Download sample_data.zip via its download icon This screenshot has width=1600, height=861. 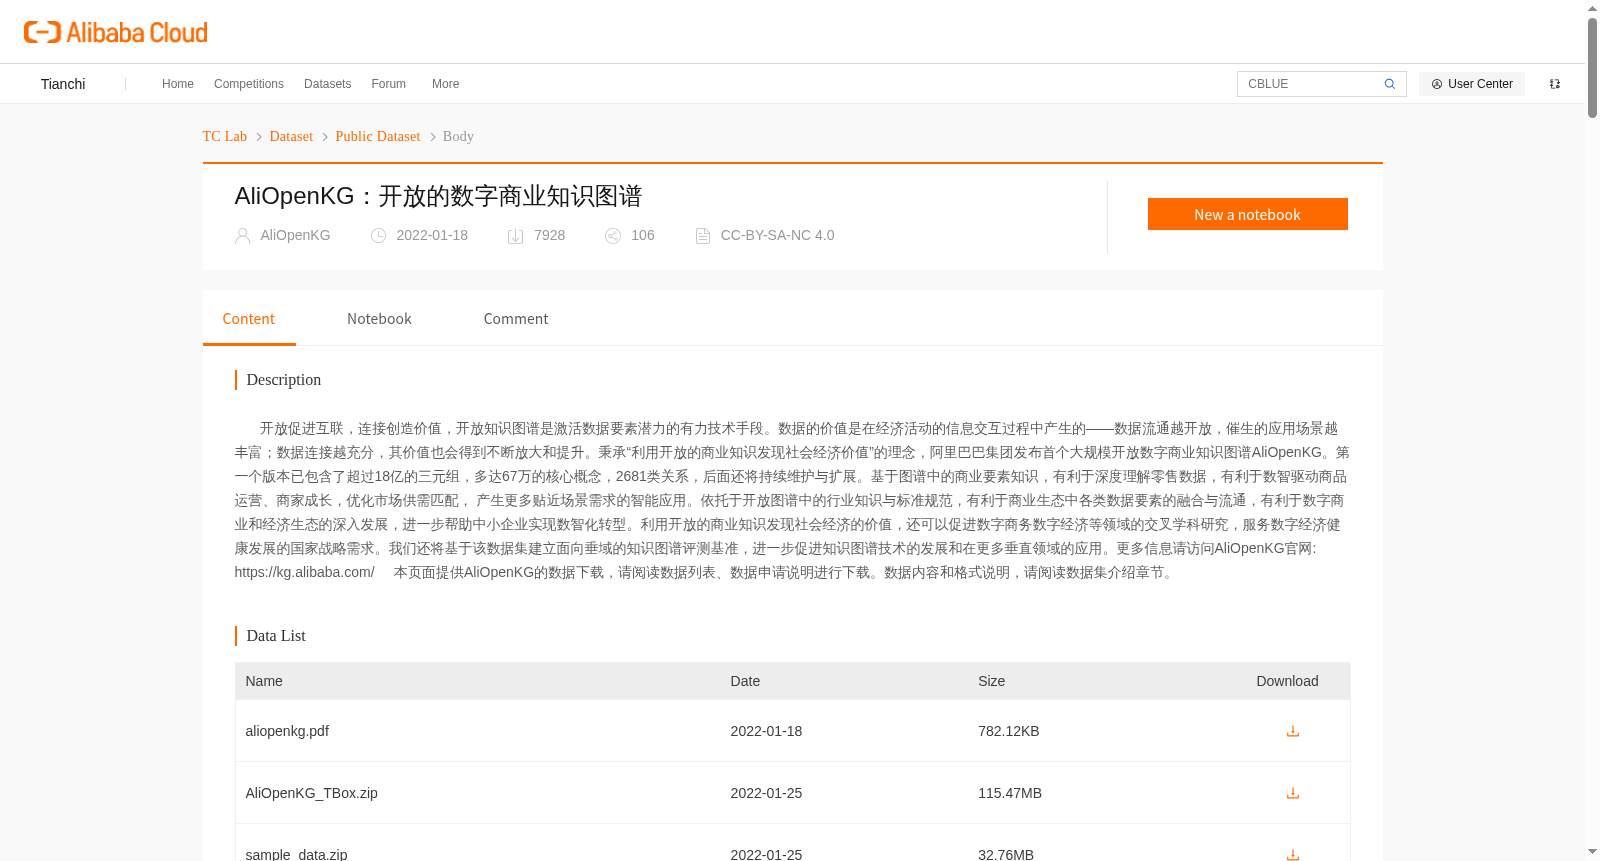1293,855
